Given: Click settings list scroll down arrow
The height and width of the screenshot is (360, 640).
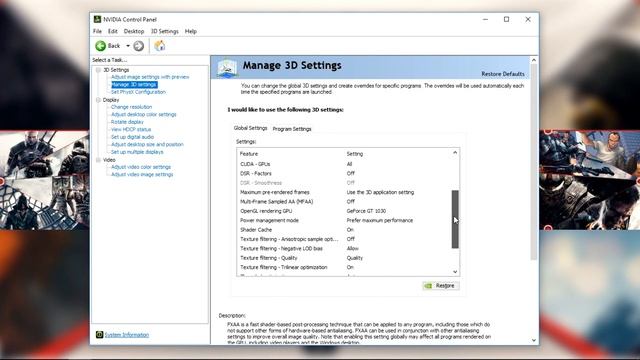Looking at the screenshot, I should 455,272.
